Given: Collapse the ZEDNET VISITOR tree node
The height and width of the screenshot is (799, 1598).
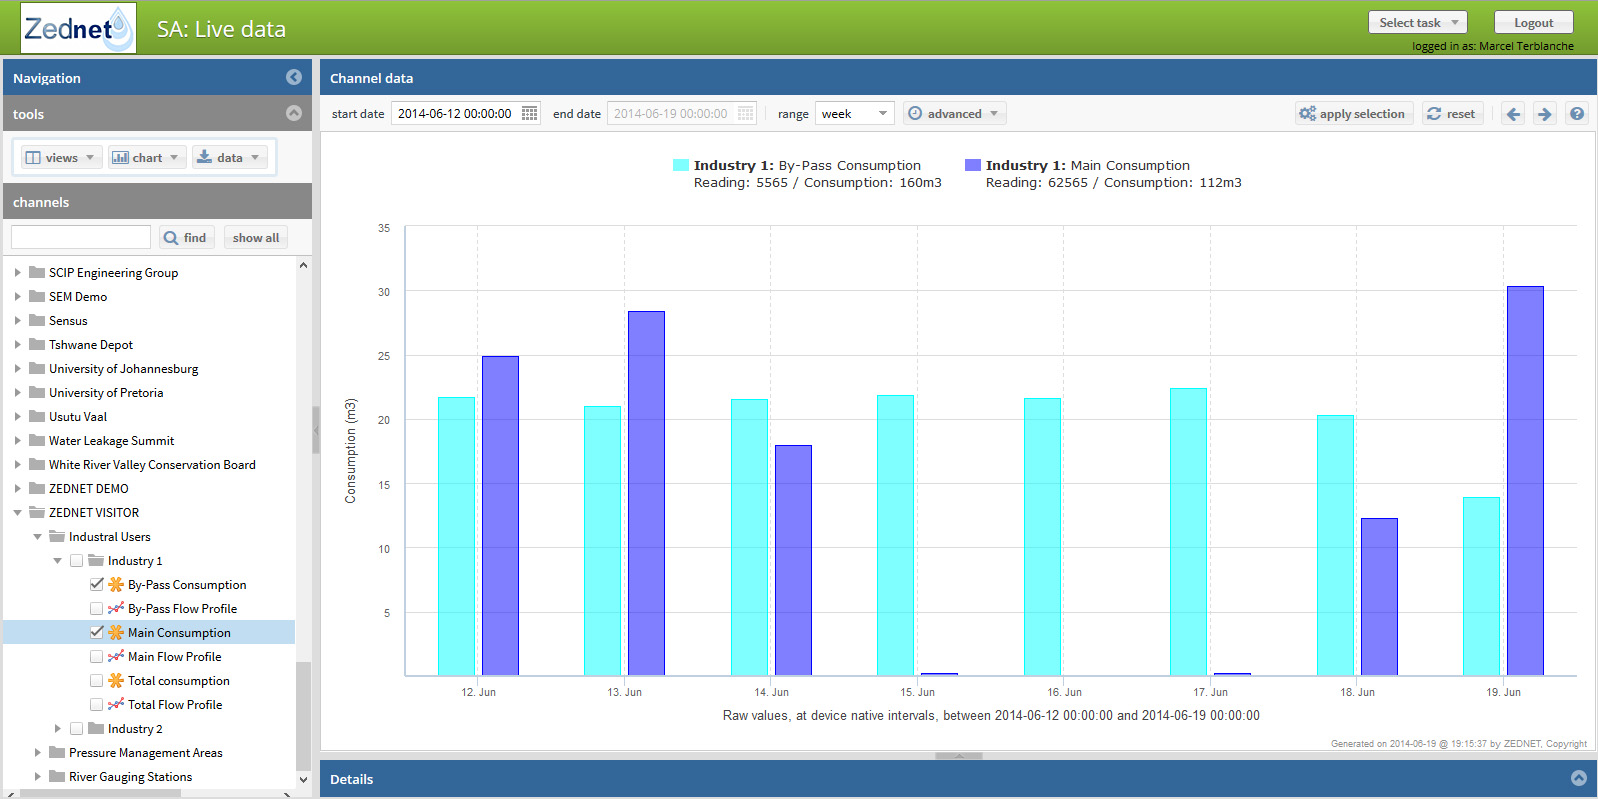Looking at the screenshot, I should coord(17,512).
